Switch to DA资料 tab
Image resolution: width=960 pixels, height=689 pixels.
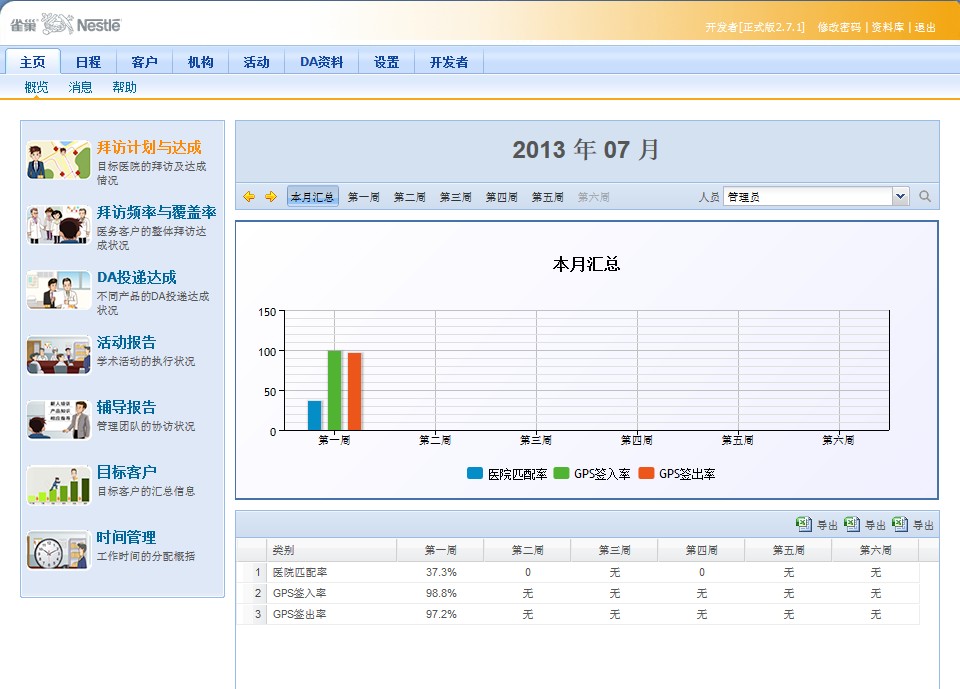click(x=321, y=62)
